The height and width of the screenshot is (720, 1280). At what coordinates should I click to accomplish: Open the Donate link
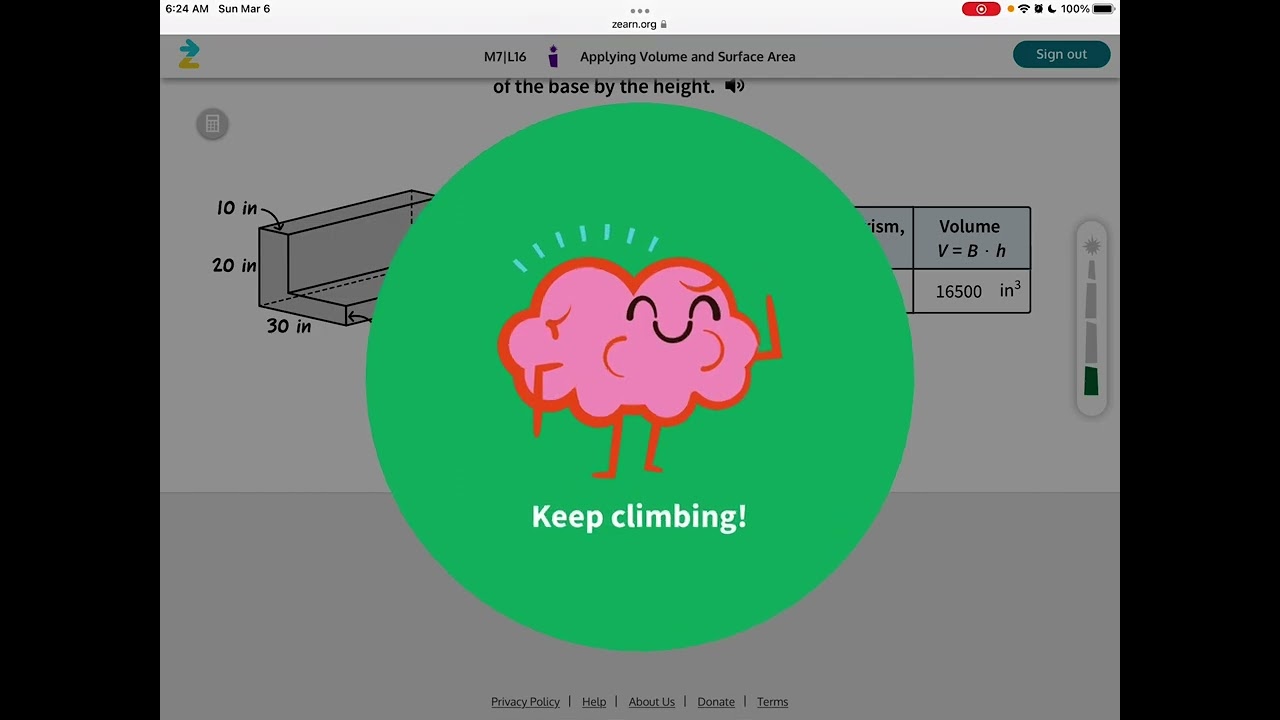716,702
